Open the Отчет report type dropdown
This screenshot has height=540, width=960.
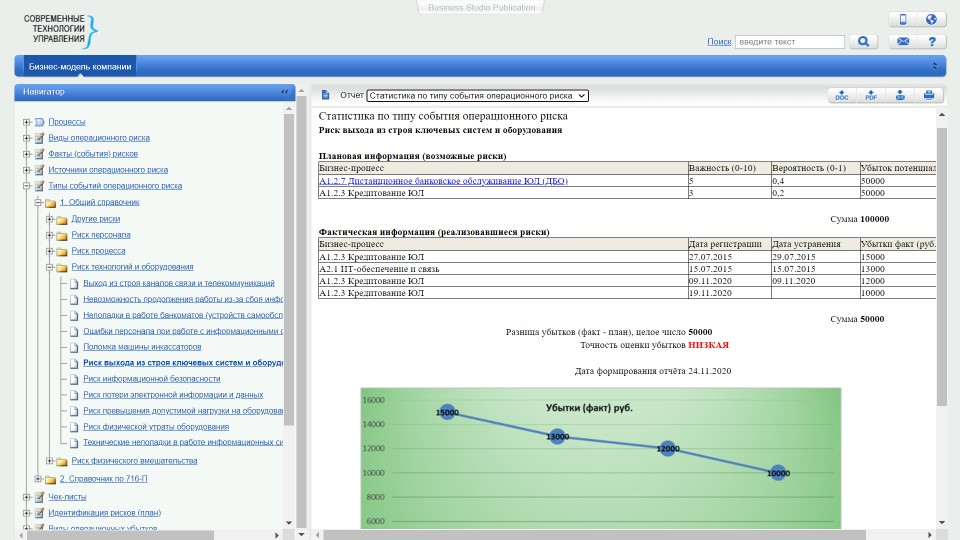coord(477,96)
